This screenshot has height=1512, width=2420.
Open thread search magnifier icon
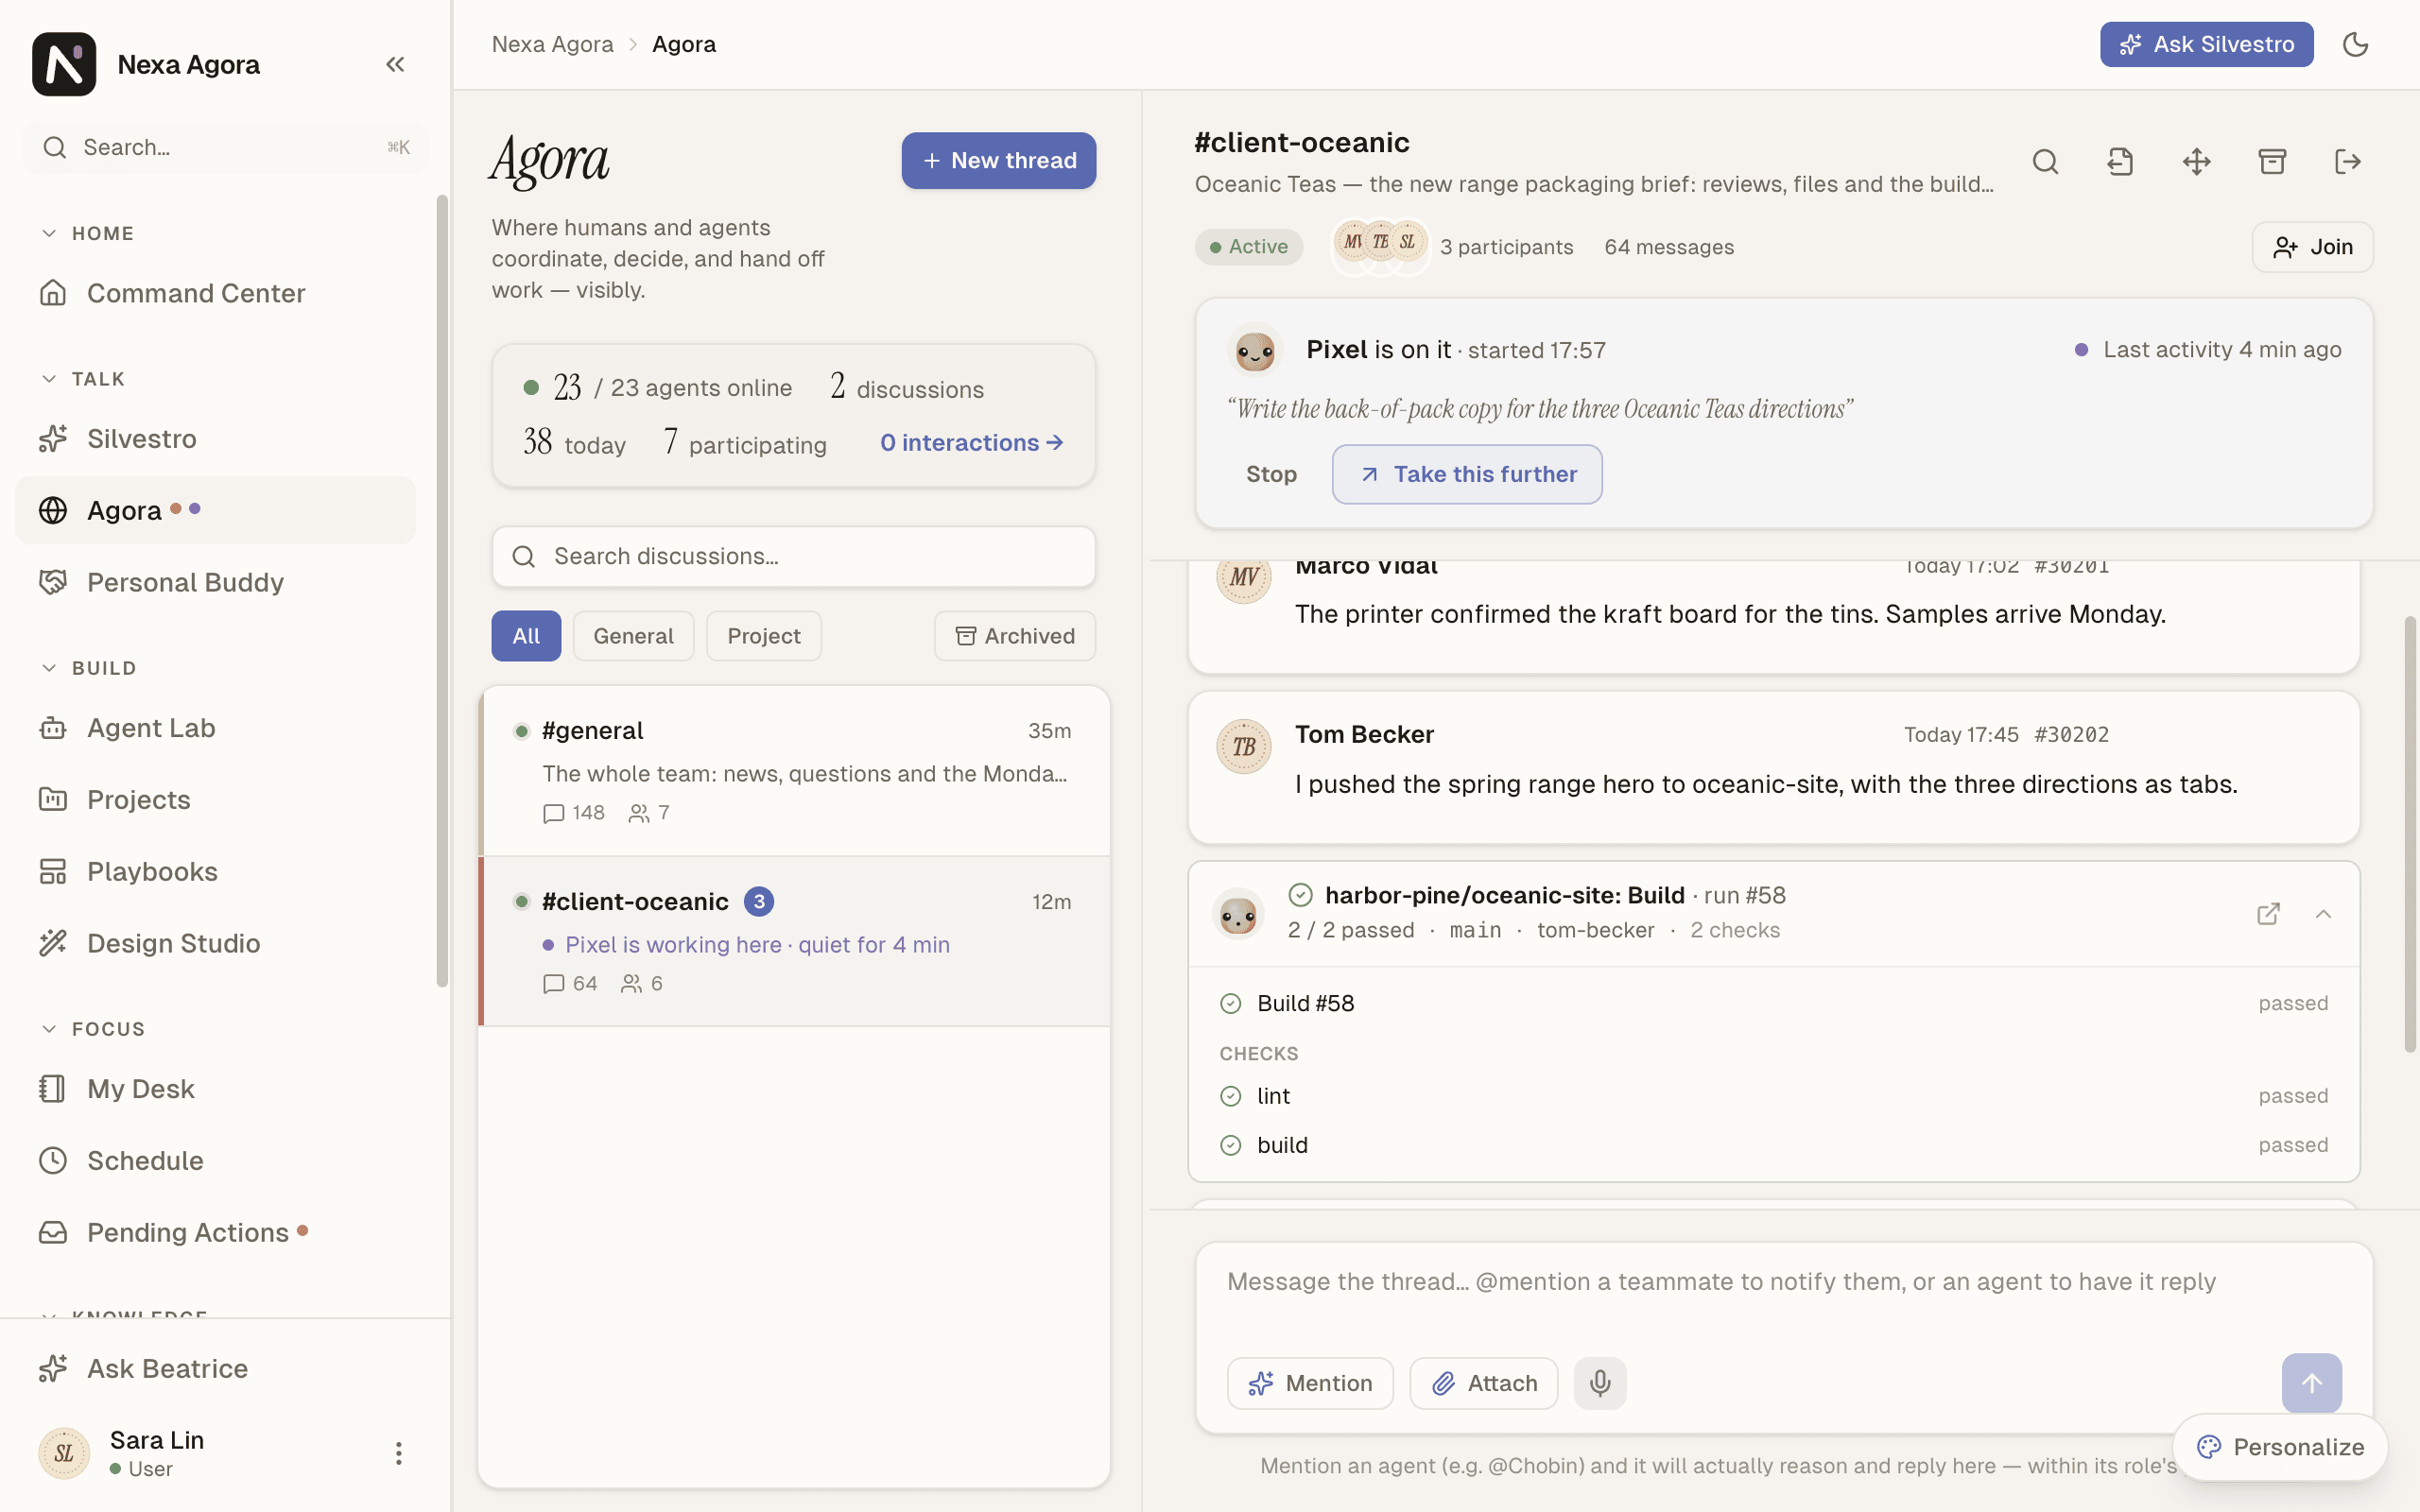coord(2045,161)
